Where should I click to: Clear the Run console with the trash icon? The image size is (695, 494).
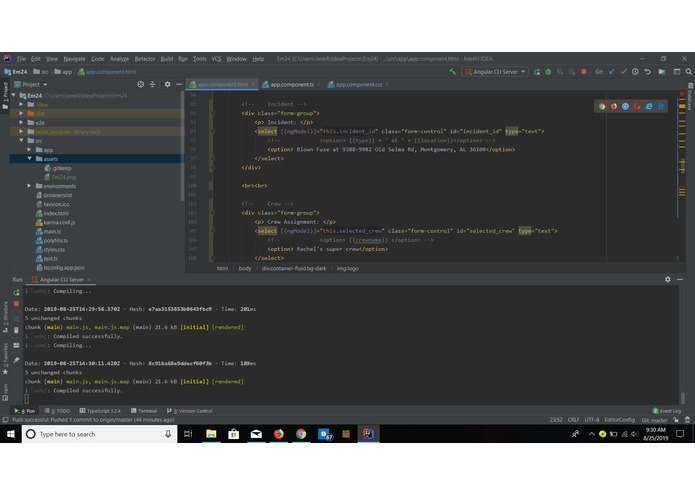(16, 331)
